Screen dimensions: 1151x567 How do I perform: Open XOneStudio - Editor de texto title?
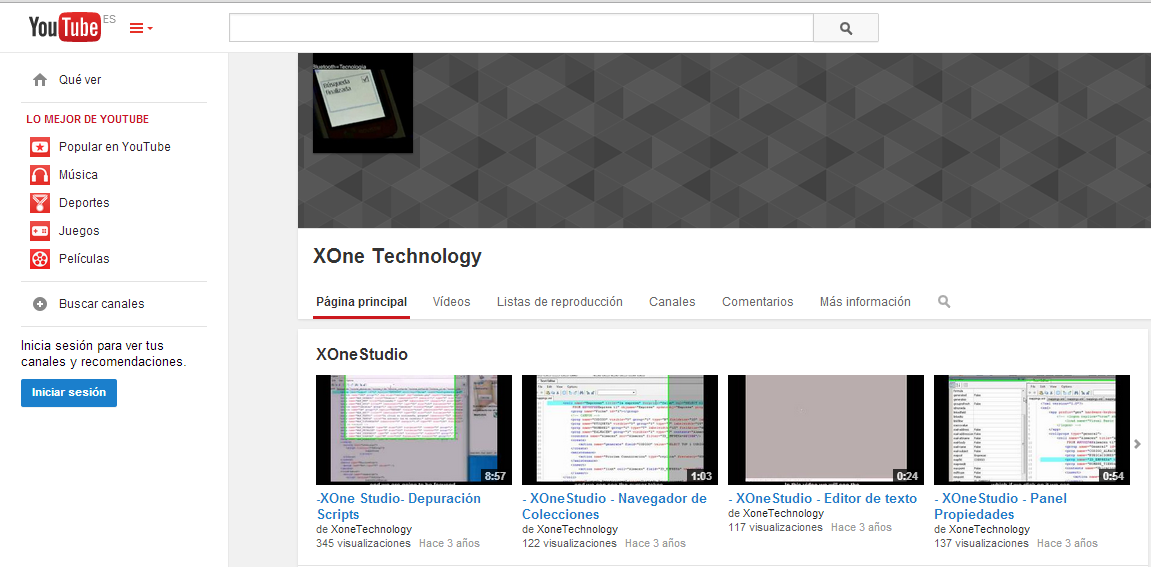(822, 499)
